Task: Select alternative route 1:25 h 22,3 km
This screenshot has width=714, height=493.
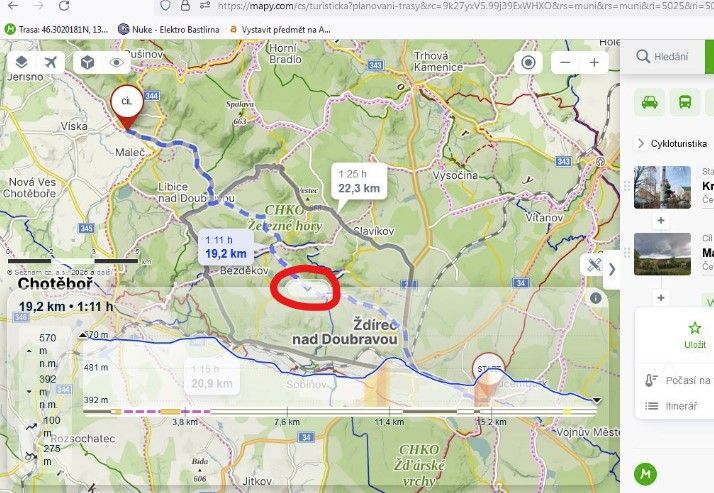Action: tap(359, 181)
